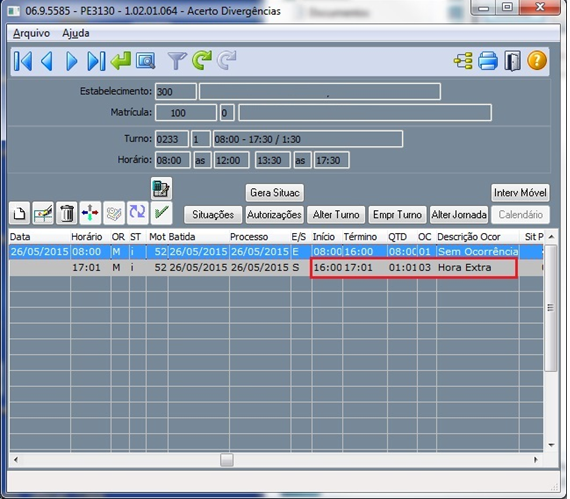Click the scroll up arrow of grid
570x499 pixels.
[x=551, y=237]
